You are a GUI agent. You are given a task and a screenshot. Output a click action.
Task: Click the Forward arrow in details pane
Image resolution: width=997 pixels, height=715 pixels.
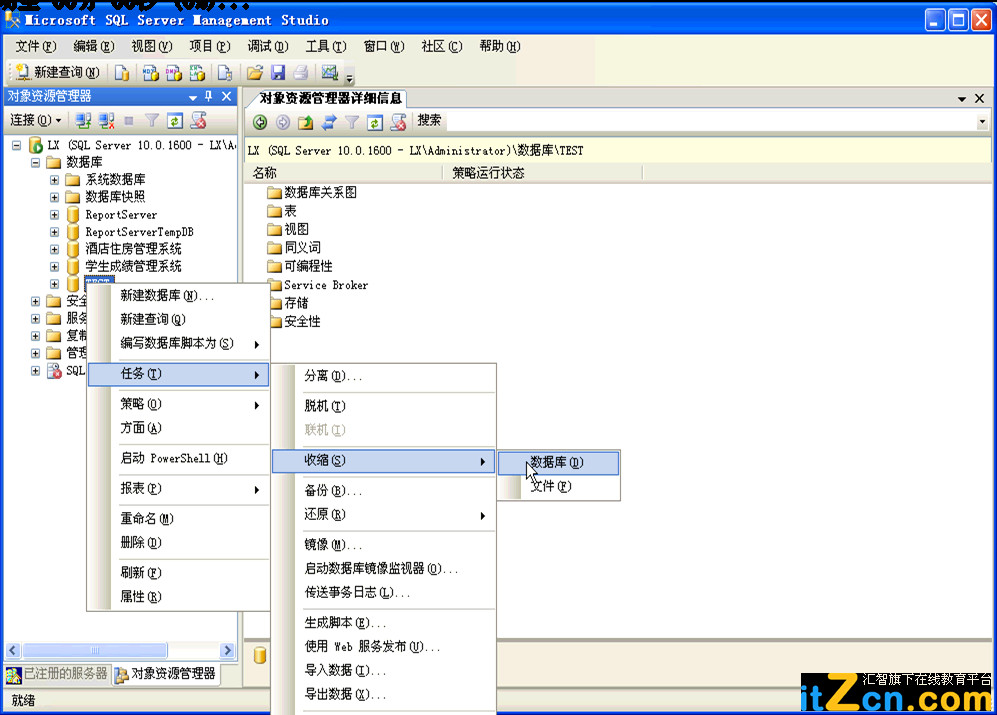tap(283, 122)
